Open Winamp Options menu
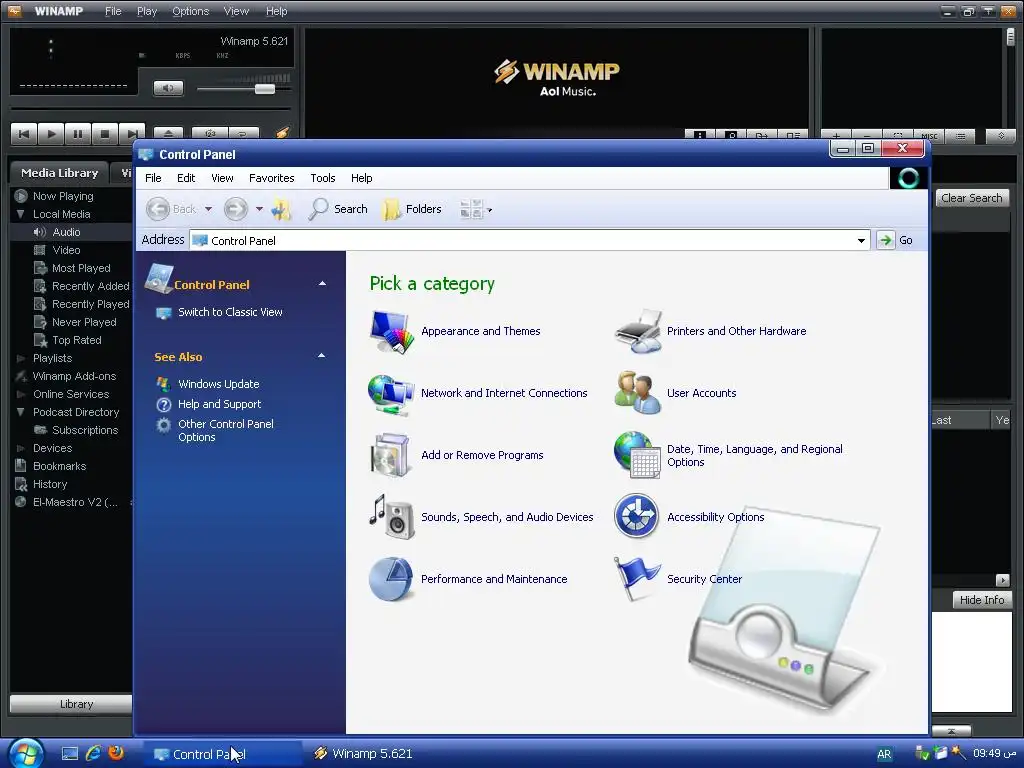This screenshot has width=1024, height=768. click(x=190, y=11)
